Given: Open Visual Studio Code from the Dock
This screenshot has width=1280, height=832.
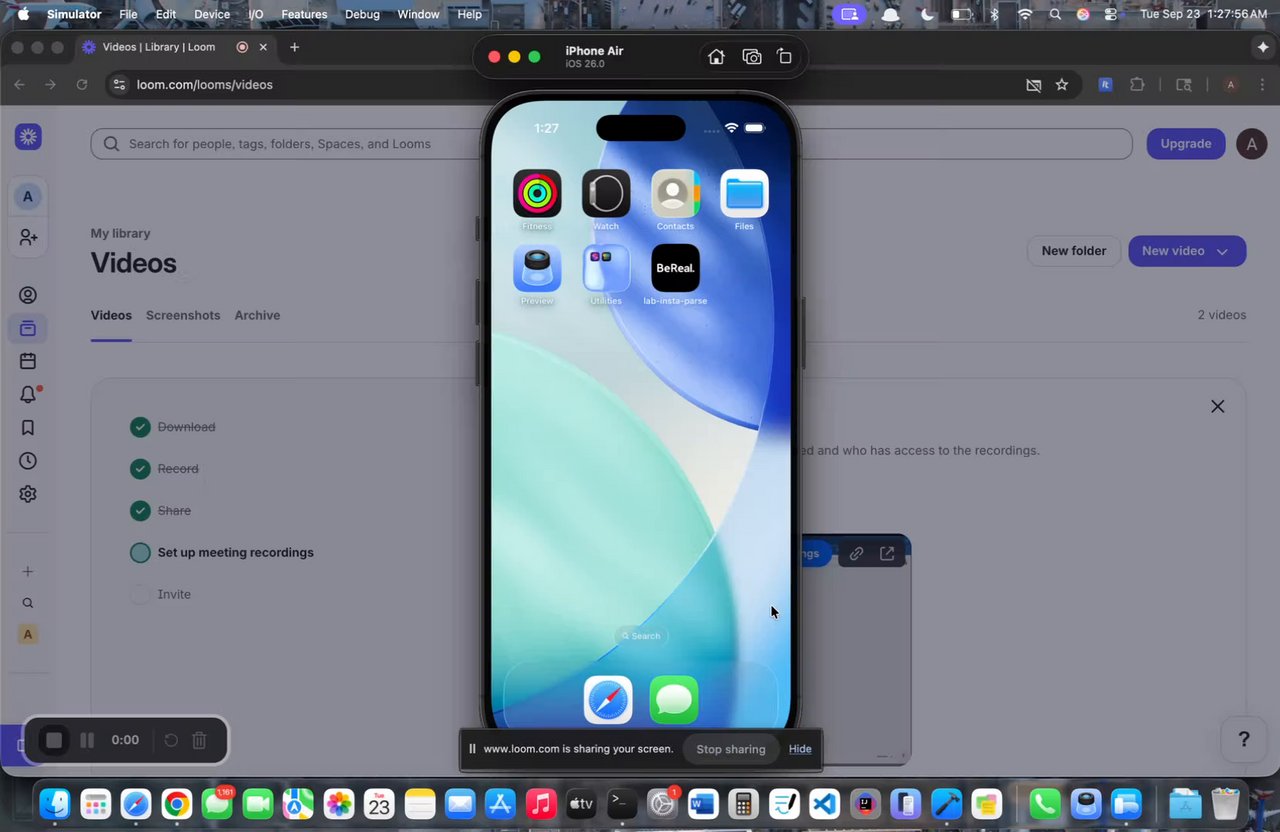Looking at the screenshot, I should click(x=825, y=803).
